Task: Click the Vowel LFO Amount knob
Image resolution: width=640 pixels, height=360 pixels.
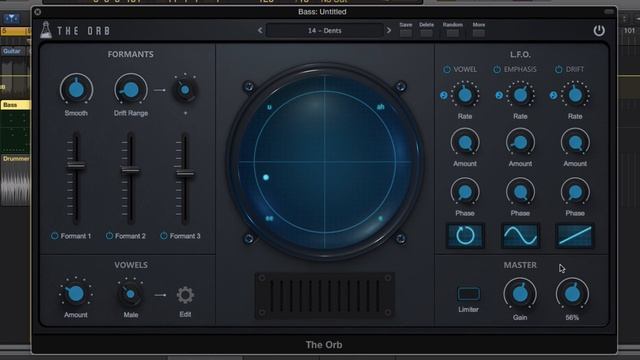Action: [x=465, y=142]
